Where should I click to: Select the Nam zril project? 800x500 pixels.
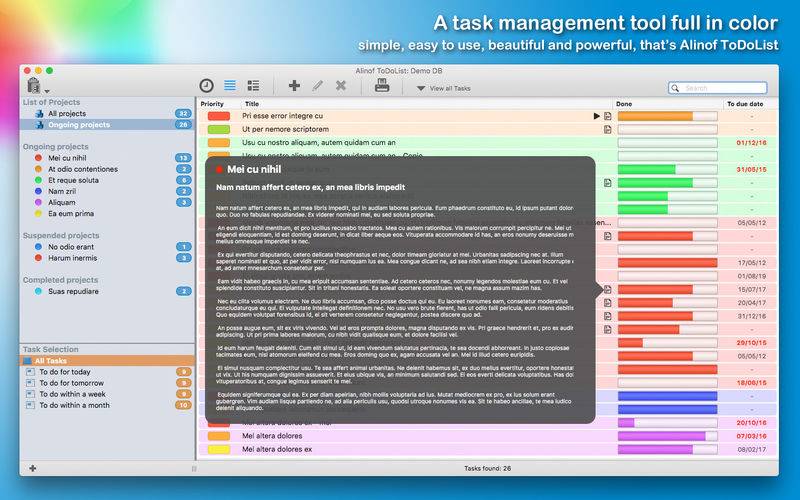107,191
